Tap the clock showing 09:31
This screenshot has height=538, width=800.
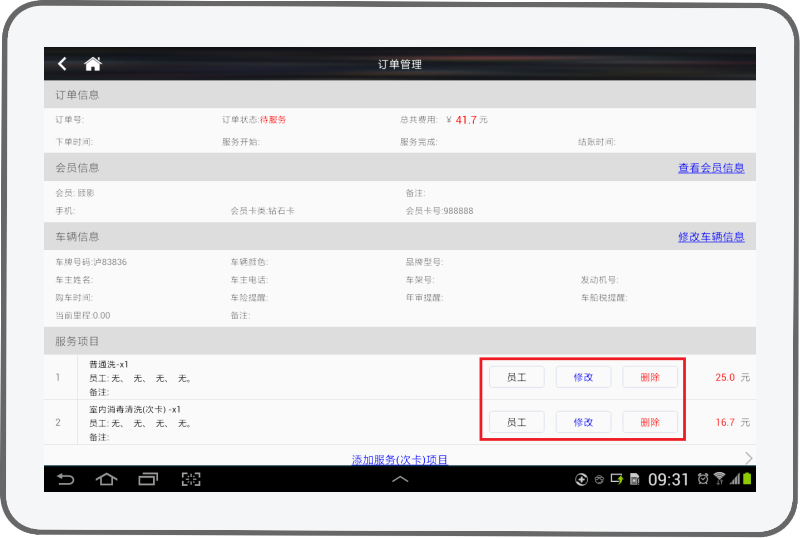[x=668, y=479]
